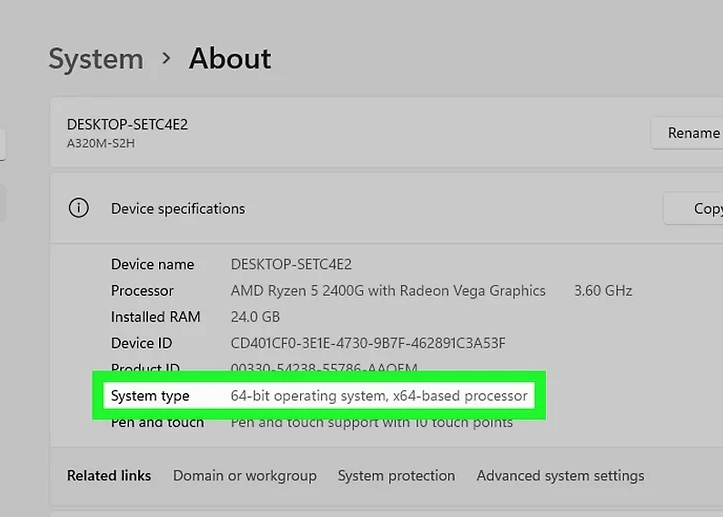The width and height of the screenshot is (723, 517).
Task: Click the highlighted 64-bit System type value
Action: tap(379, 396)
